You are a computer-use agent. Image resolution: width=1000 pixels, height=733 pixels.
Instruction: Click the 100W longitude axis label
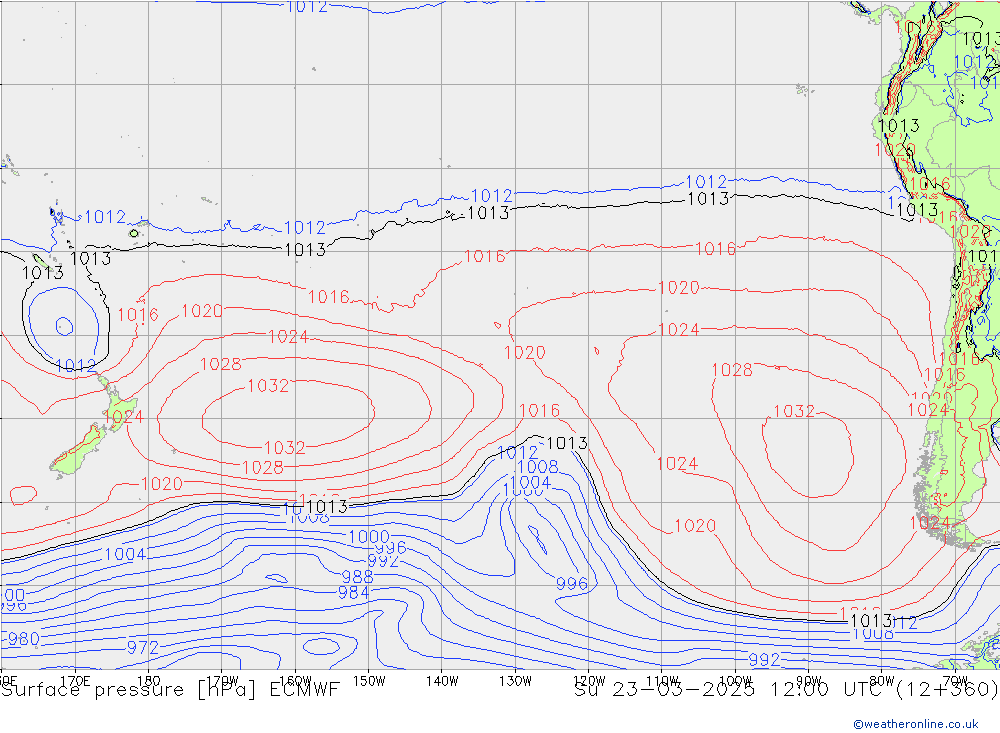click(735, 681)
